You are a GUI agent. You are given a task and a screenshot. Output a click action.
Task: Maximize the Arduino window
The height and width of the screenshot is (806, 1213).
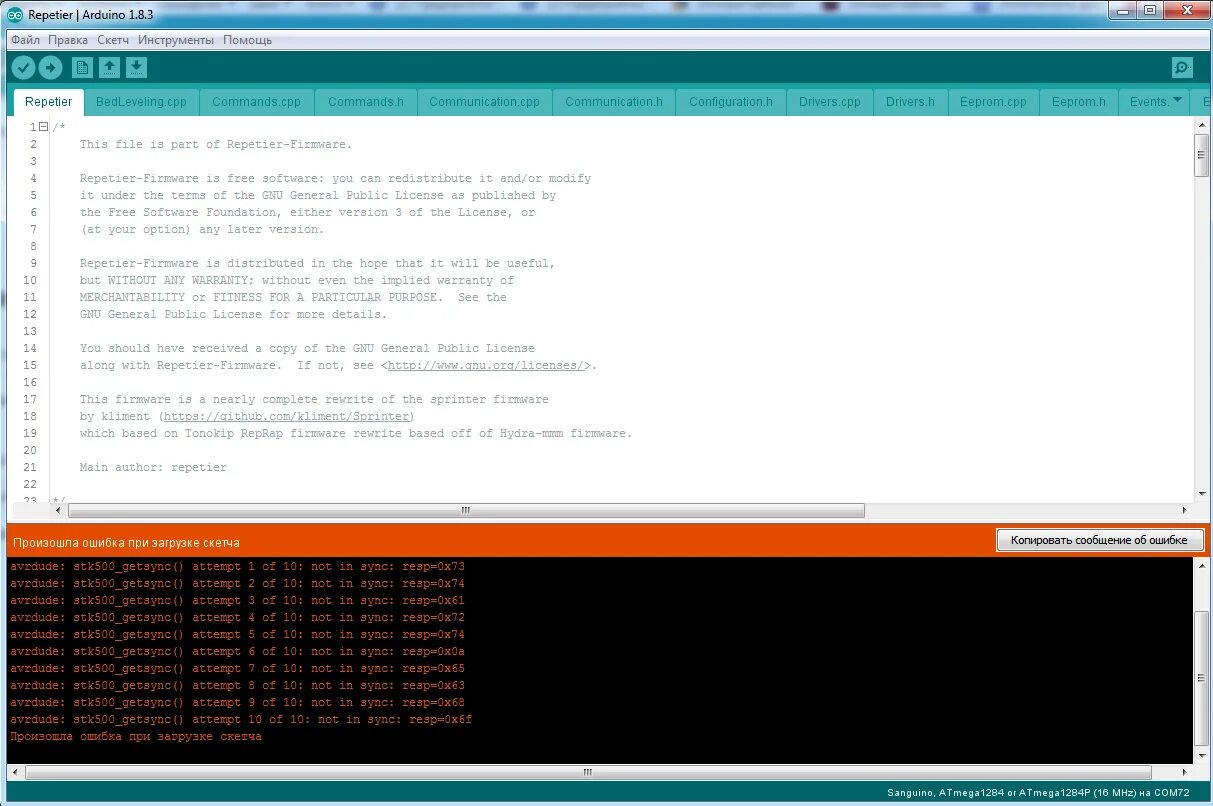(1150, 11)
